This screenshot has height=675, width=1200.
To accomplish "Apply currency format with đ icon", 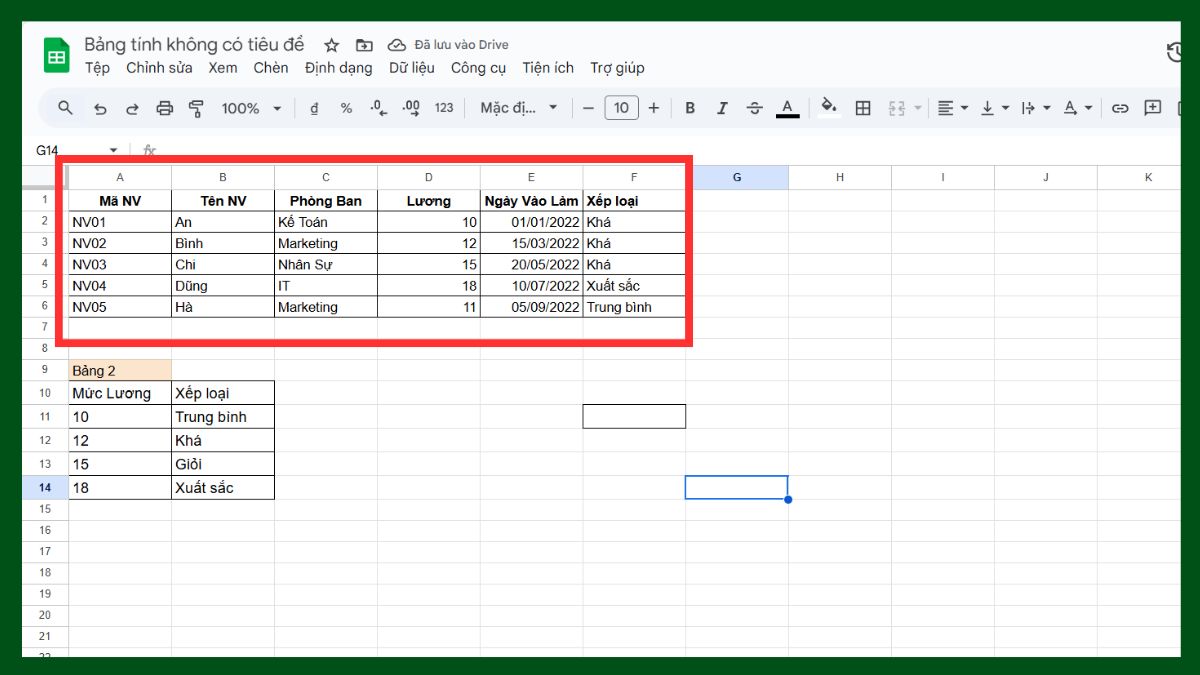I will click(313, 107).
